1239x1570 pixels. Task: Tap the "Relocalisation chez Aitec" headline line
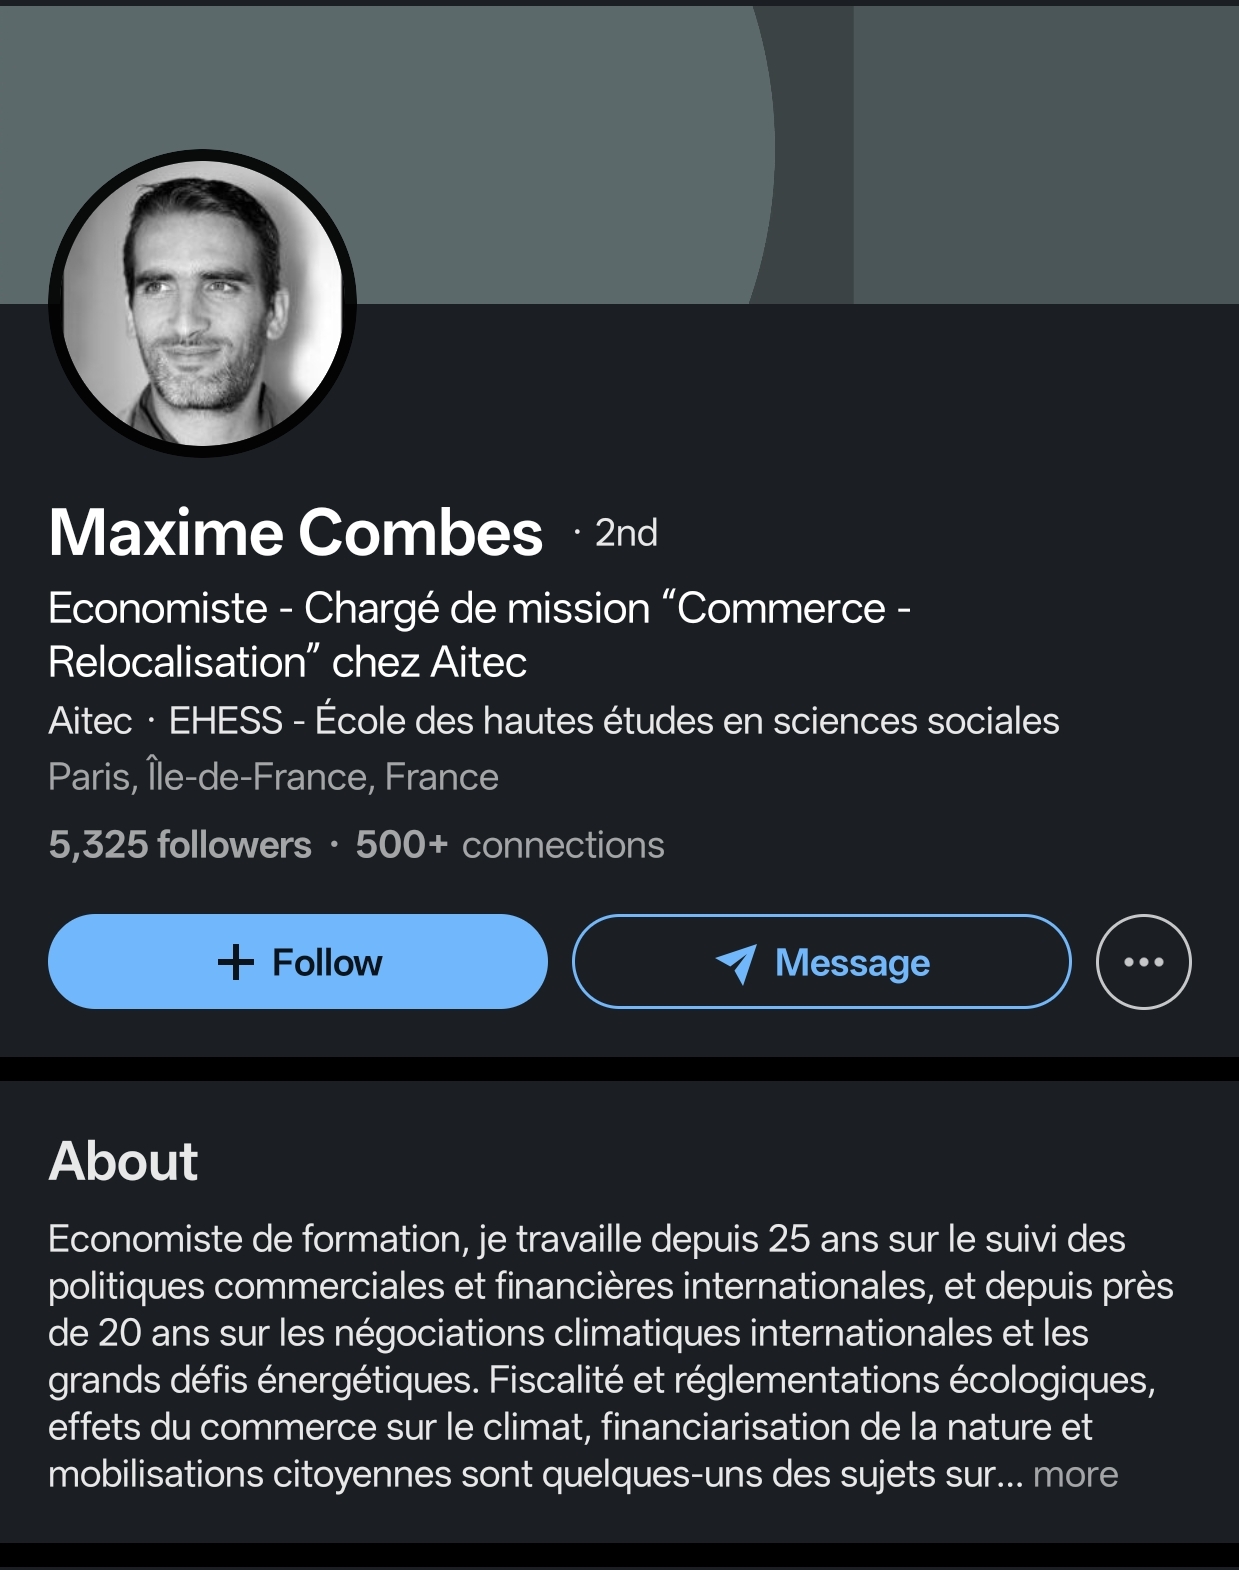(x=287, y=662)
